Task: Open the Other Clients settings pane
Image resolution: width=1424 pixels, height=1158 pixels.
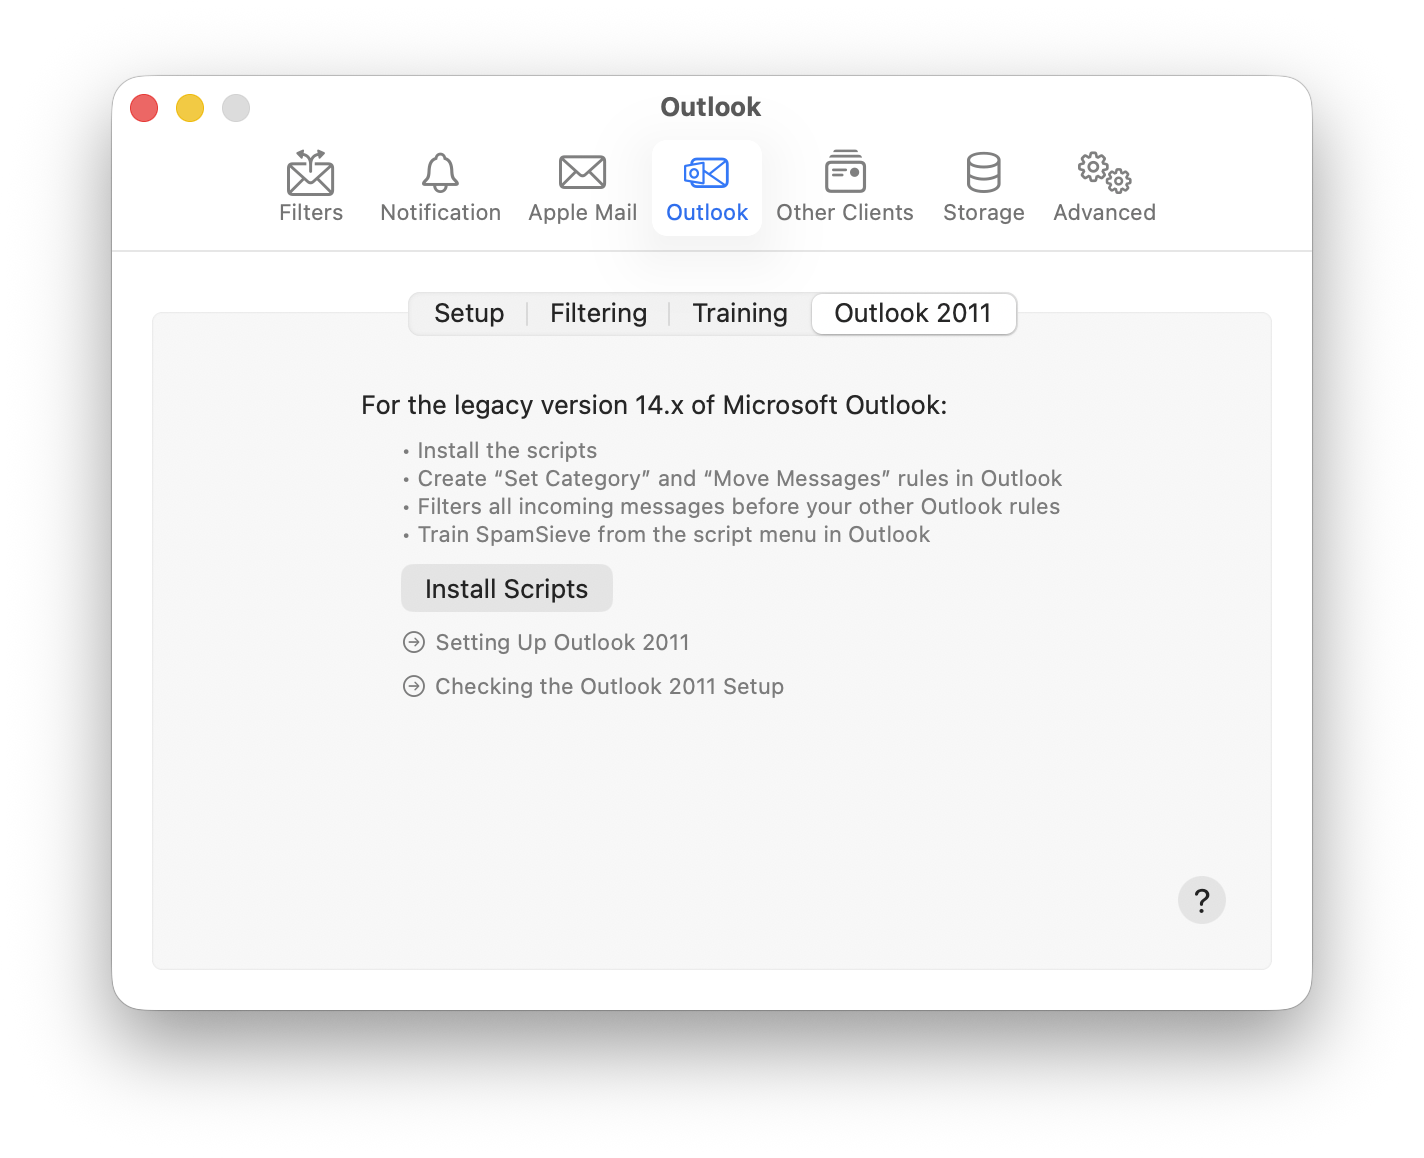Action: (845, 186)
